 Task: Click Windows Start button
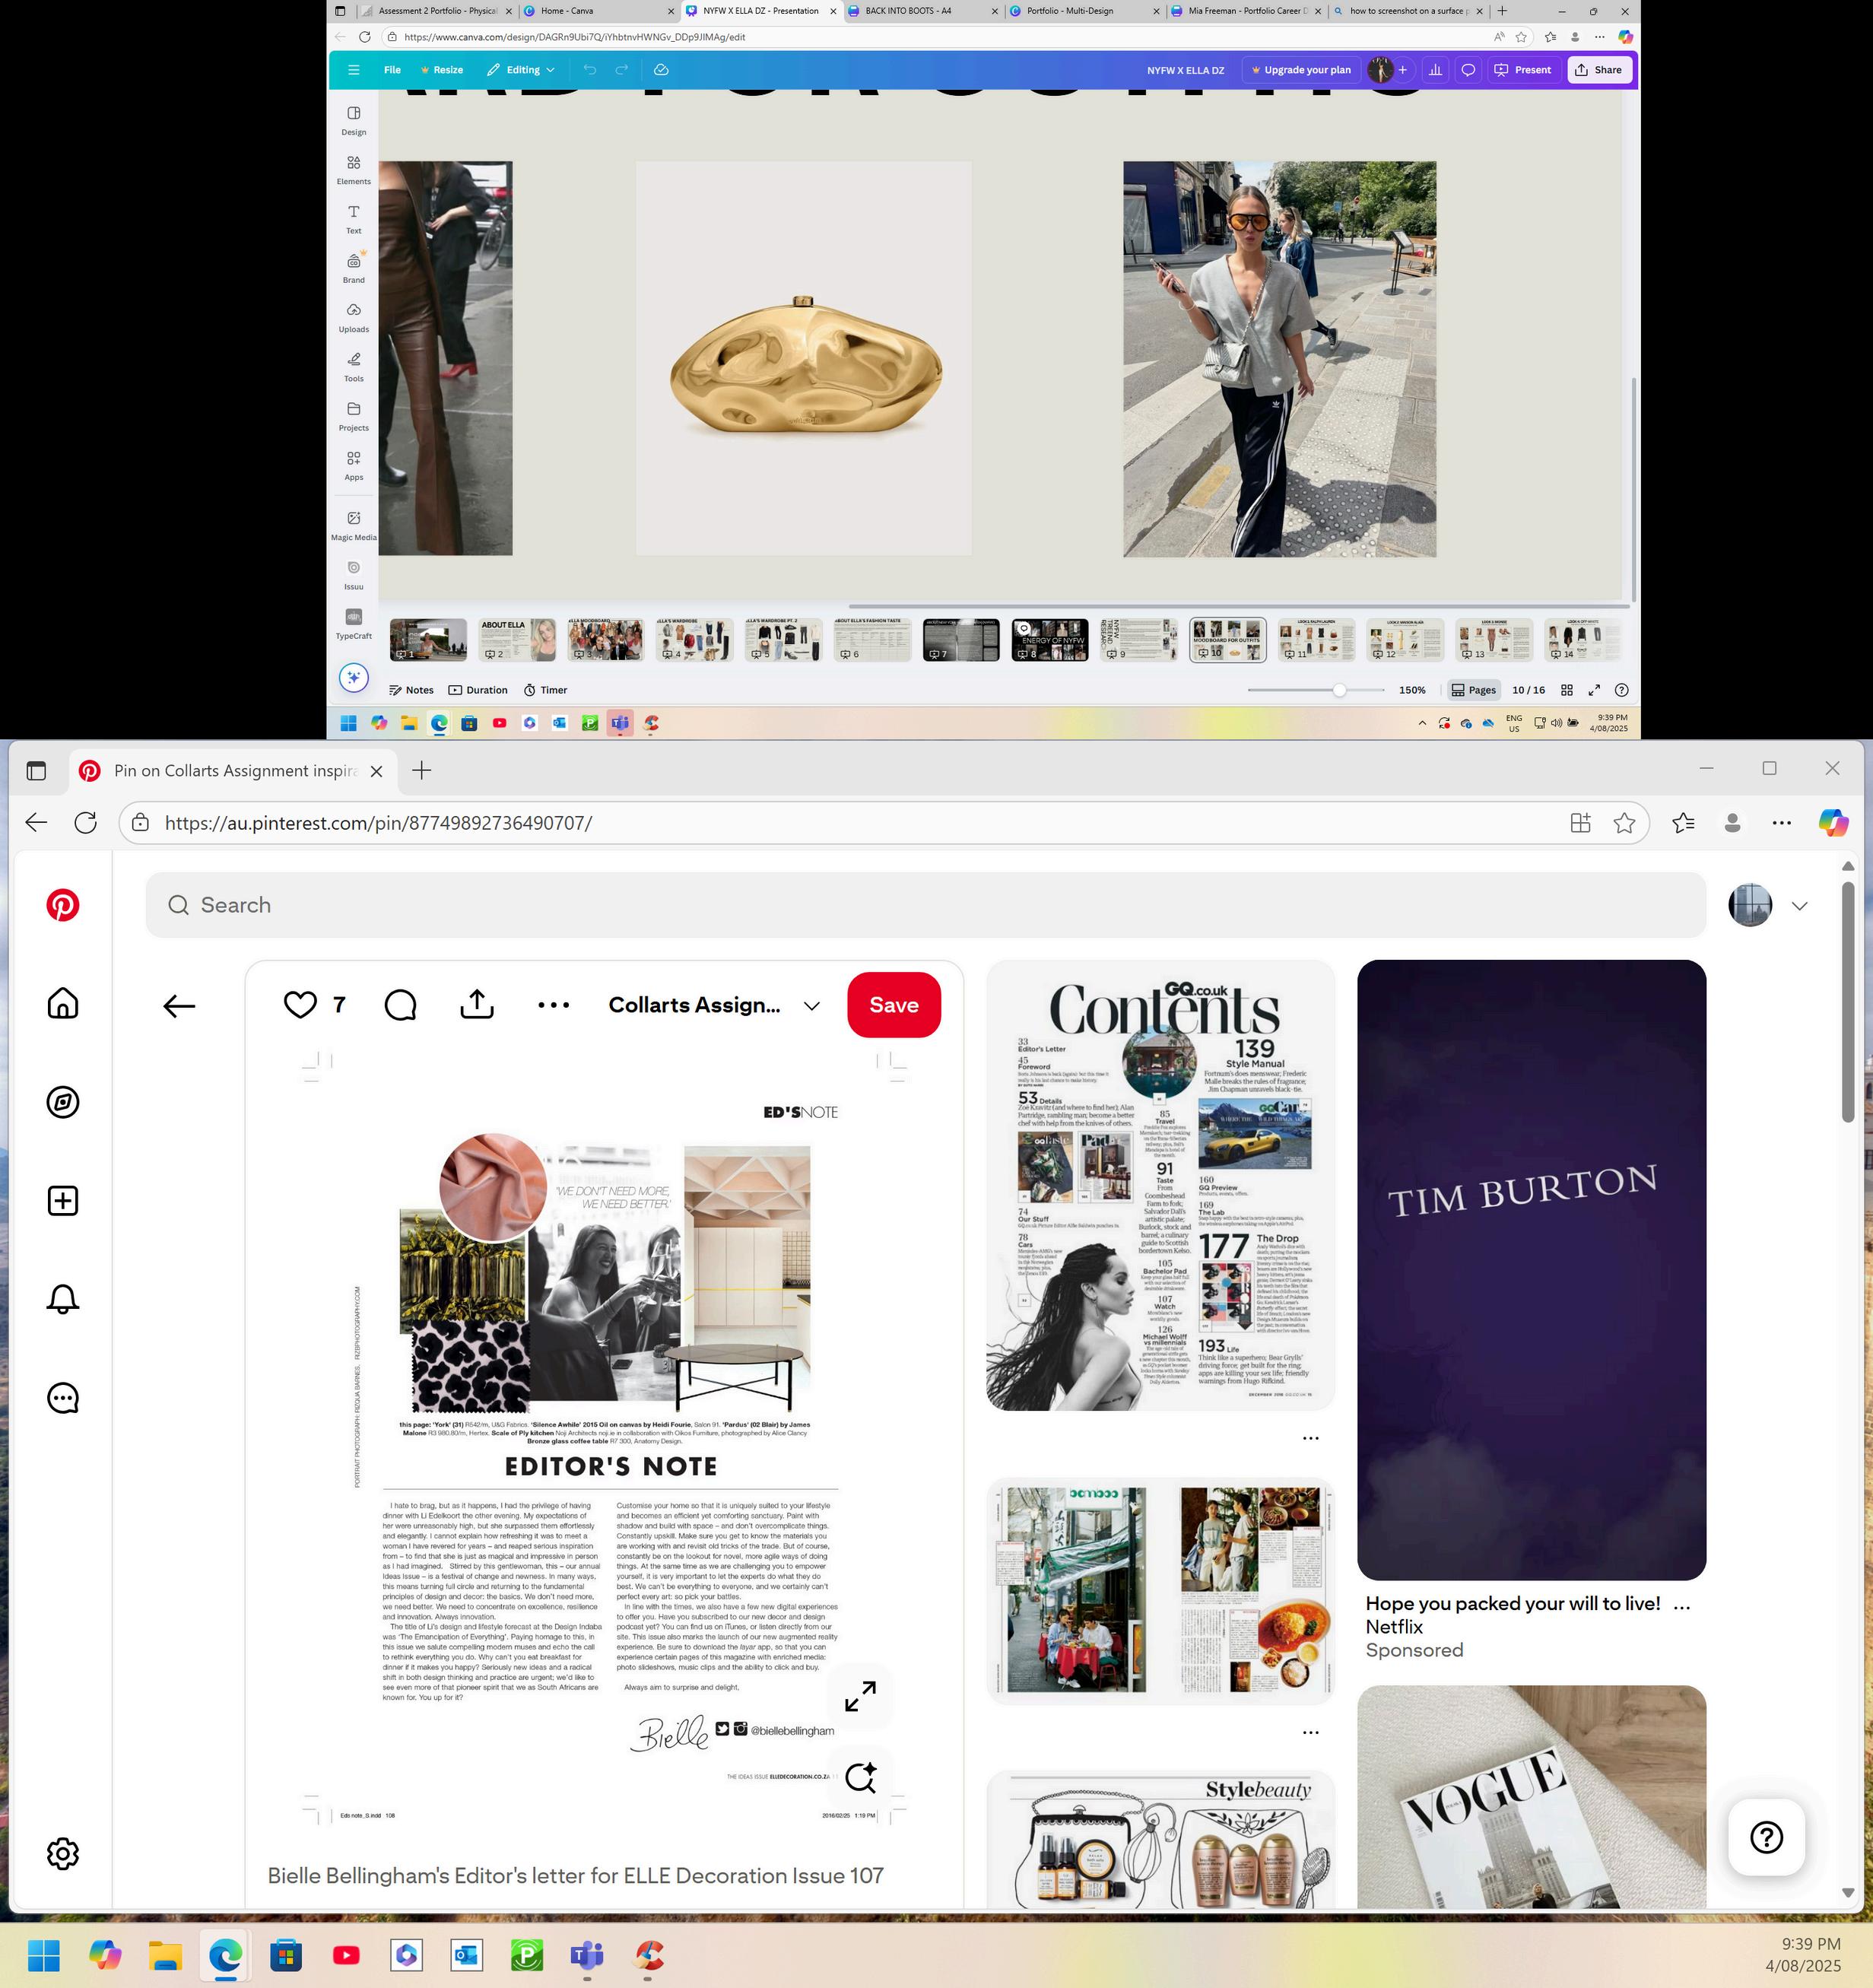coord(44,1954)
